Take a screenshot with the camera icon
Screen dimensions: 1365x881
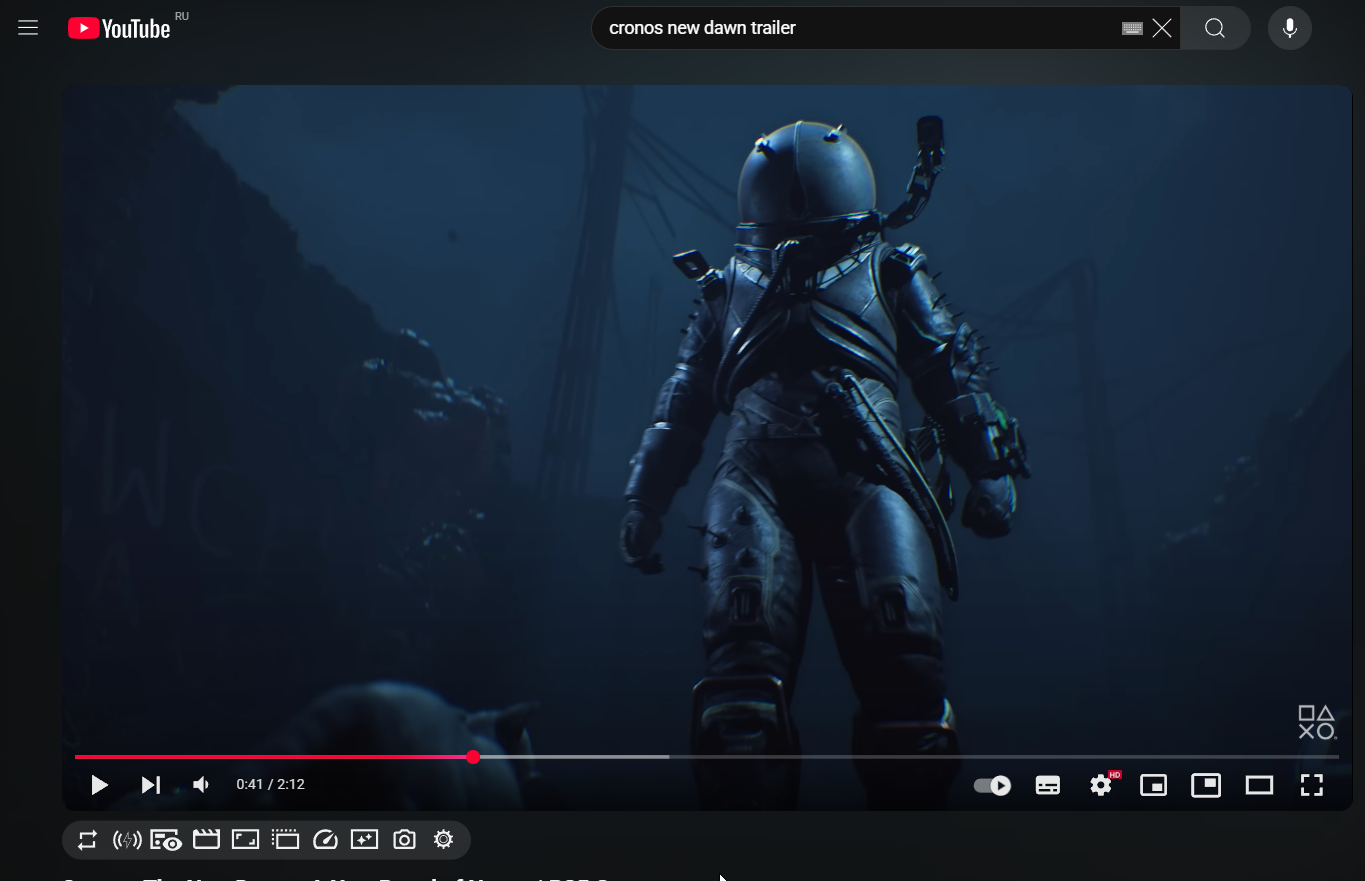(404, 840)
